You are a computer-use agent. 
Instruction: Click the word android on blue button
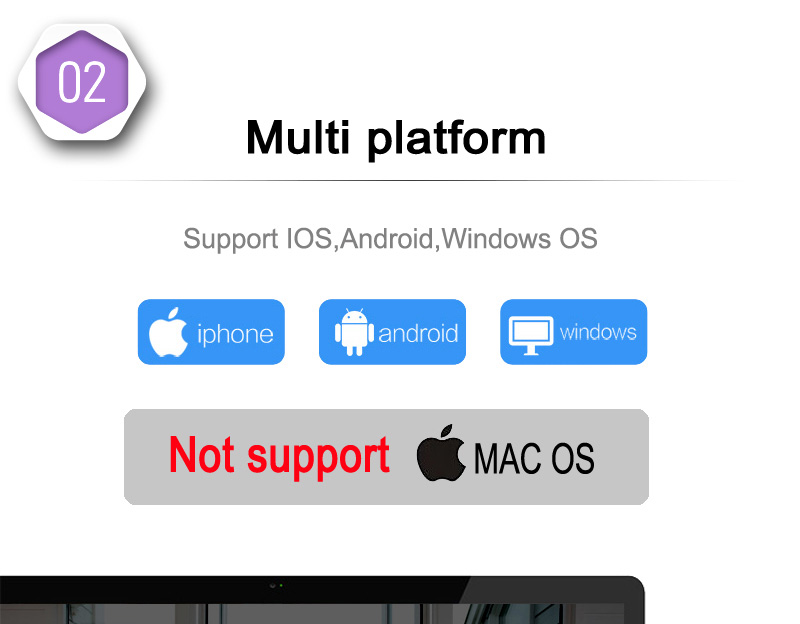click(x=418, y=334)
